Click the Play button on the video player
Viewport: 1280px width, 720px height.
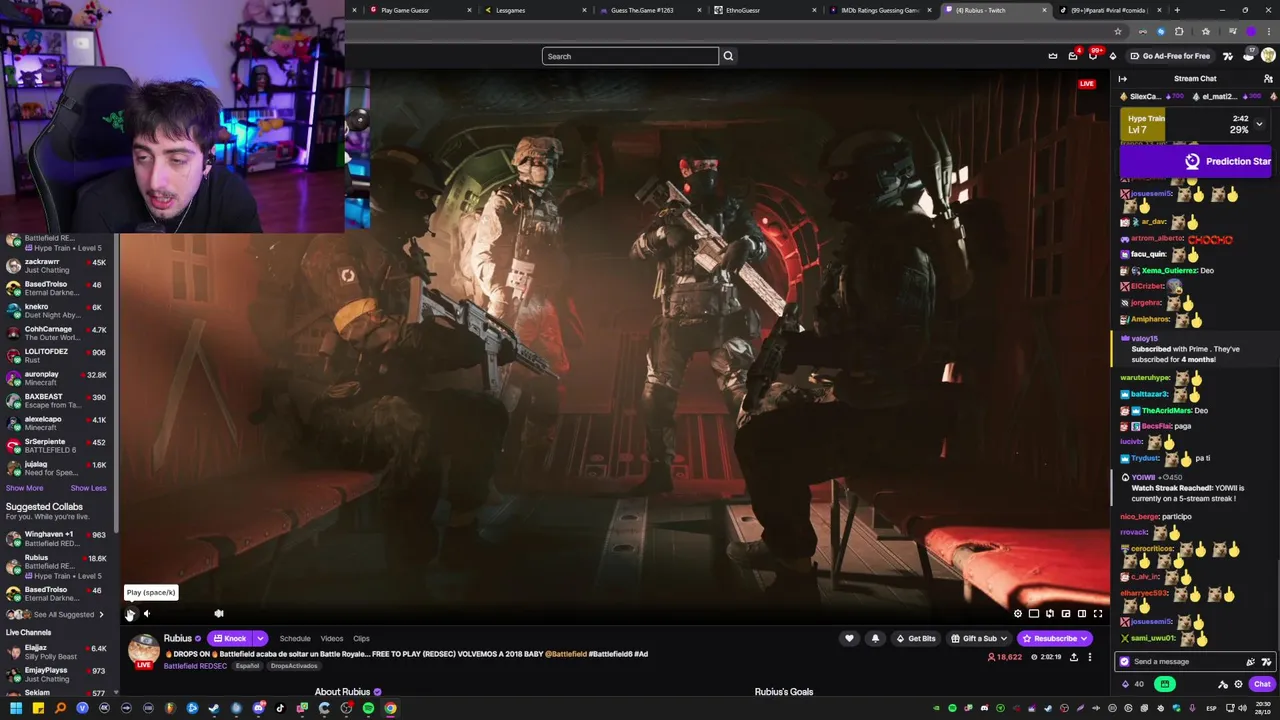click(x=130, y=614)
